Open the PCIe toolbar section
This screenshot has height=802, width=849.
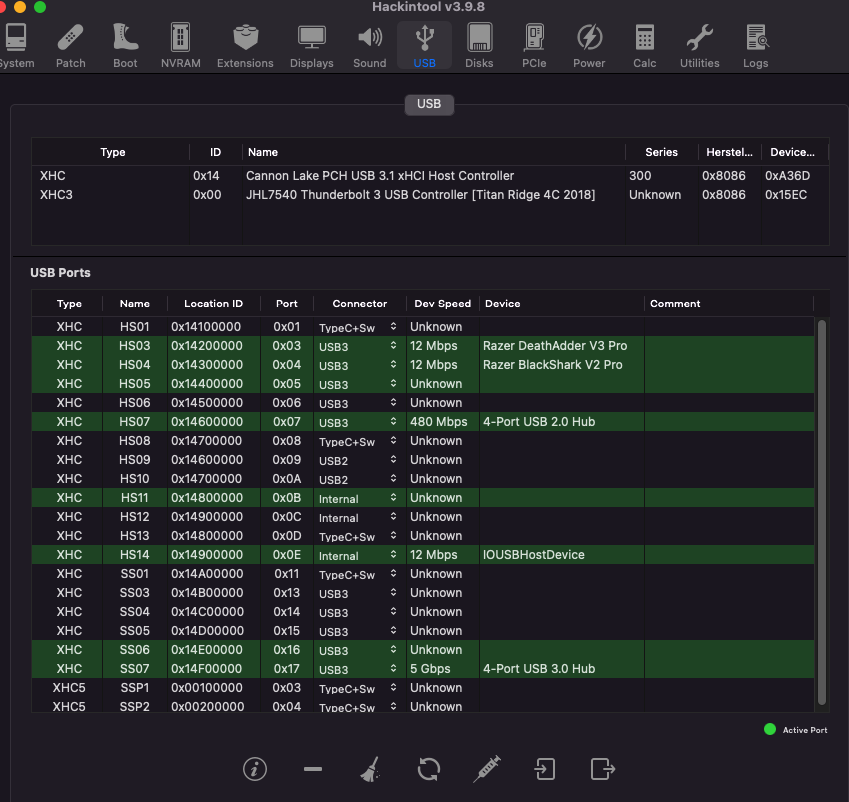[x=534, y=46]
